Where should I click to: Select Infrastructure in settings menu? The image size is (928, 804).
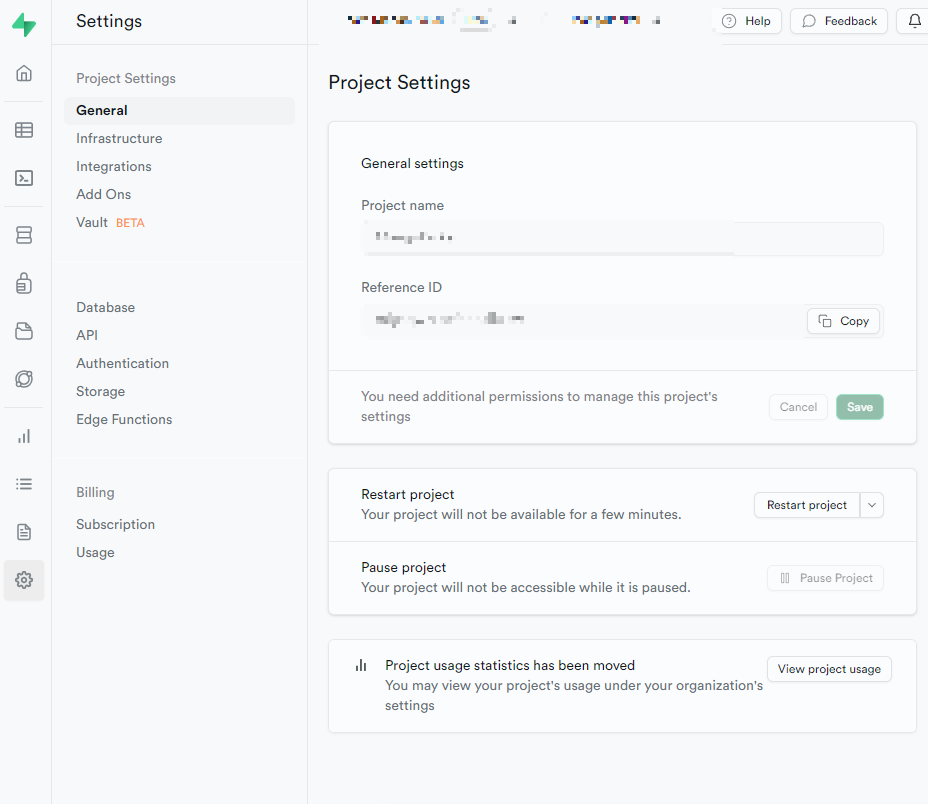click(119, 138)
